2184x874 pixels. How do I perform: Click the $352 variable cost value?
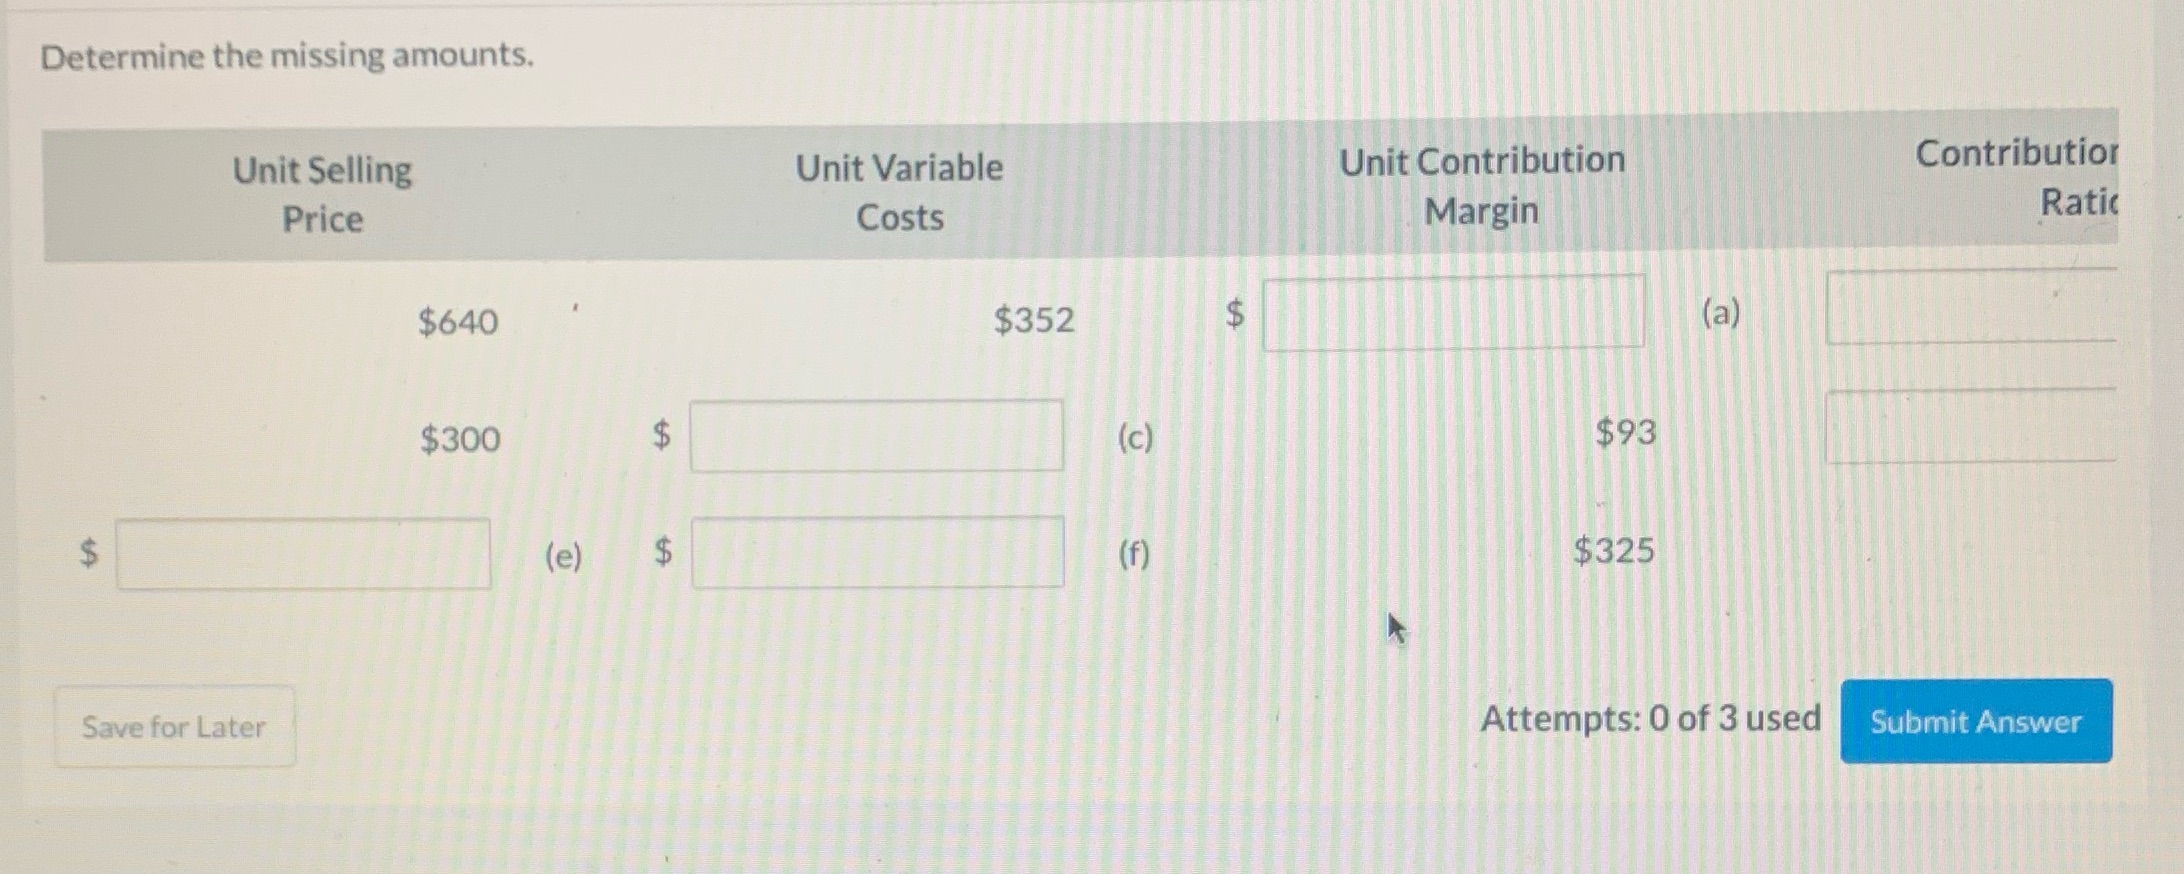click(x=1034, y=320)
